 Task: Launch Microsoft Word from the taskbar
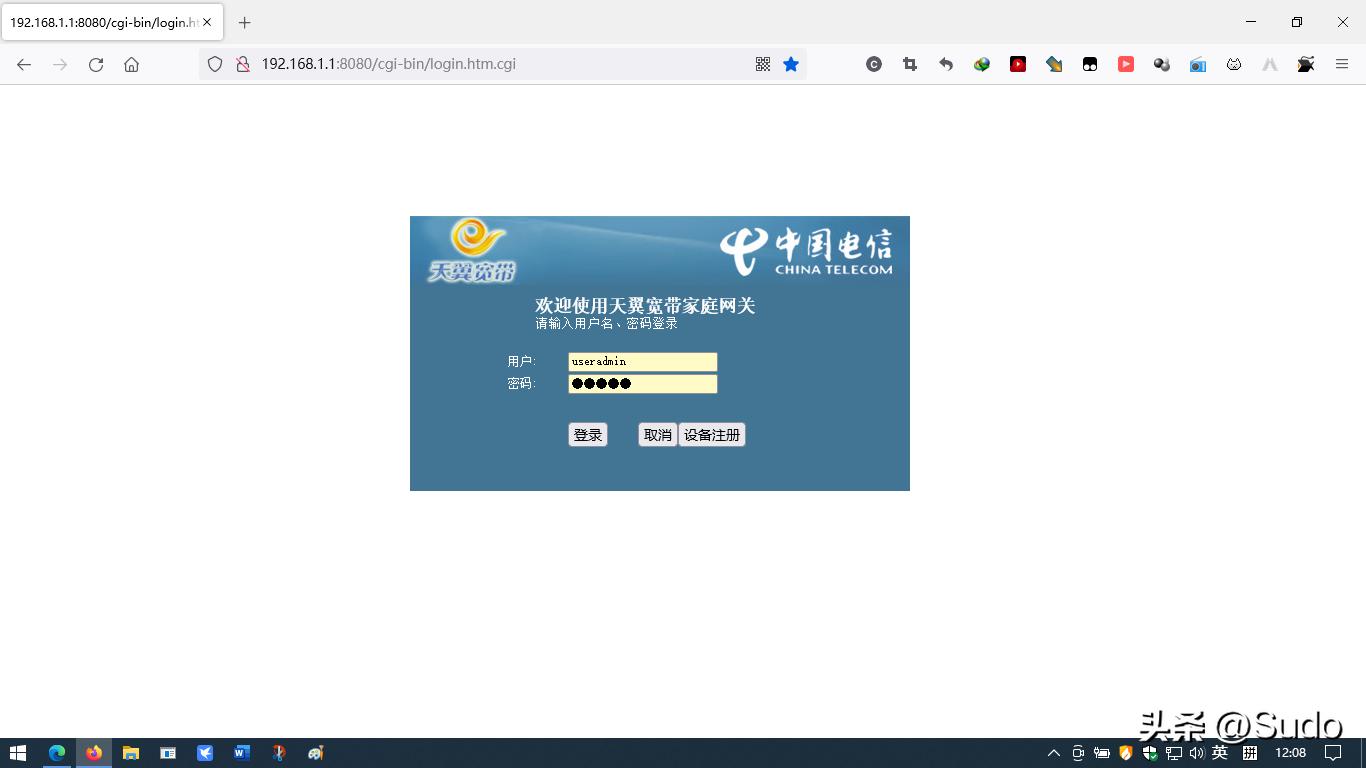click(x=241, y=752)
